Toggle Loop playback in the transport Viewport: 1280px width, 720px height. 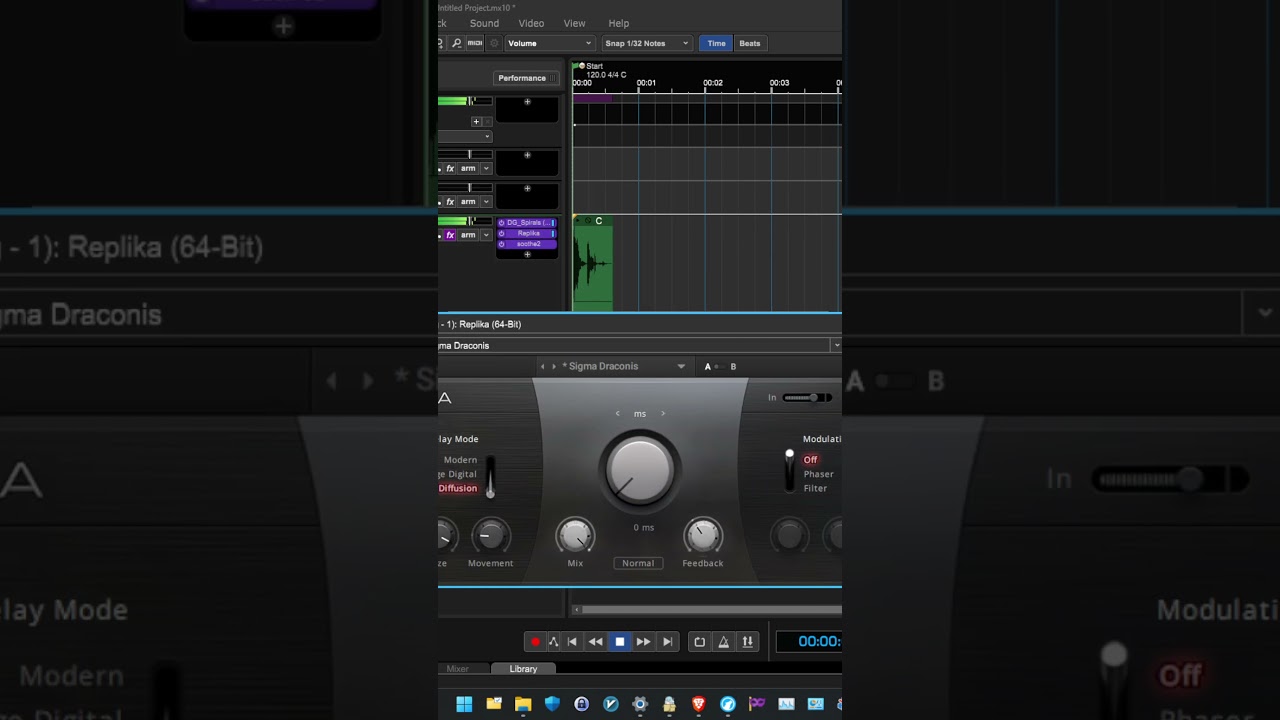(x=699, y=642)
